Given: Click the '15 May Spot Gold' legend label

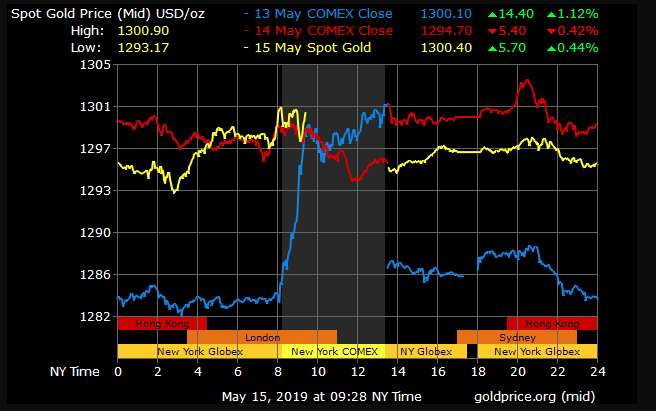Looking at the screenshot, I should coord(313,48).
